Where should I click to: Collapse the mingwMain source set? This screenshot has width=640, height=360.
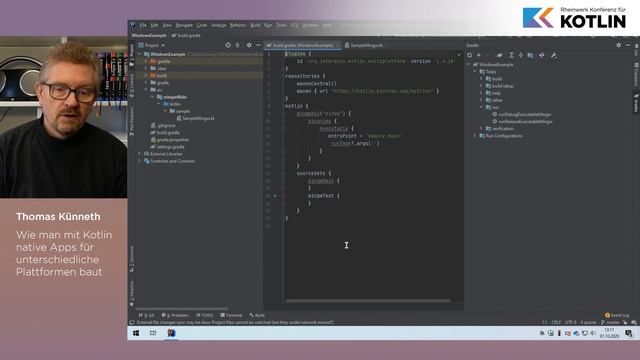pyautogui.click(x=153, y=97)
